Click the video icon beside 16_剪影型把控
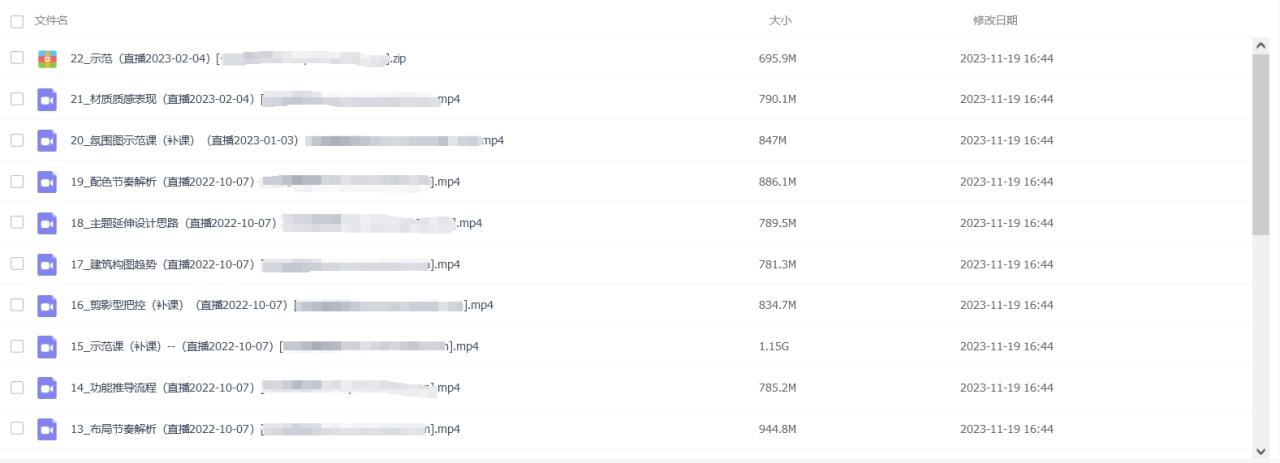Image resolution: width=1280 pixels, height=463 pixels. click(47, 305)
